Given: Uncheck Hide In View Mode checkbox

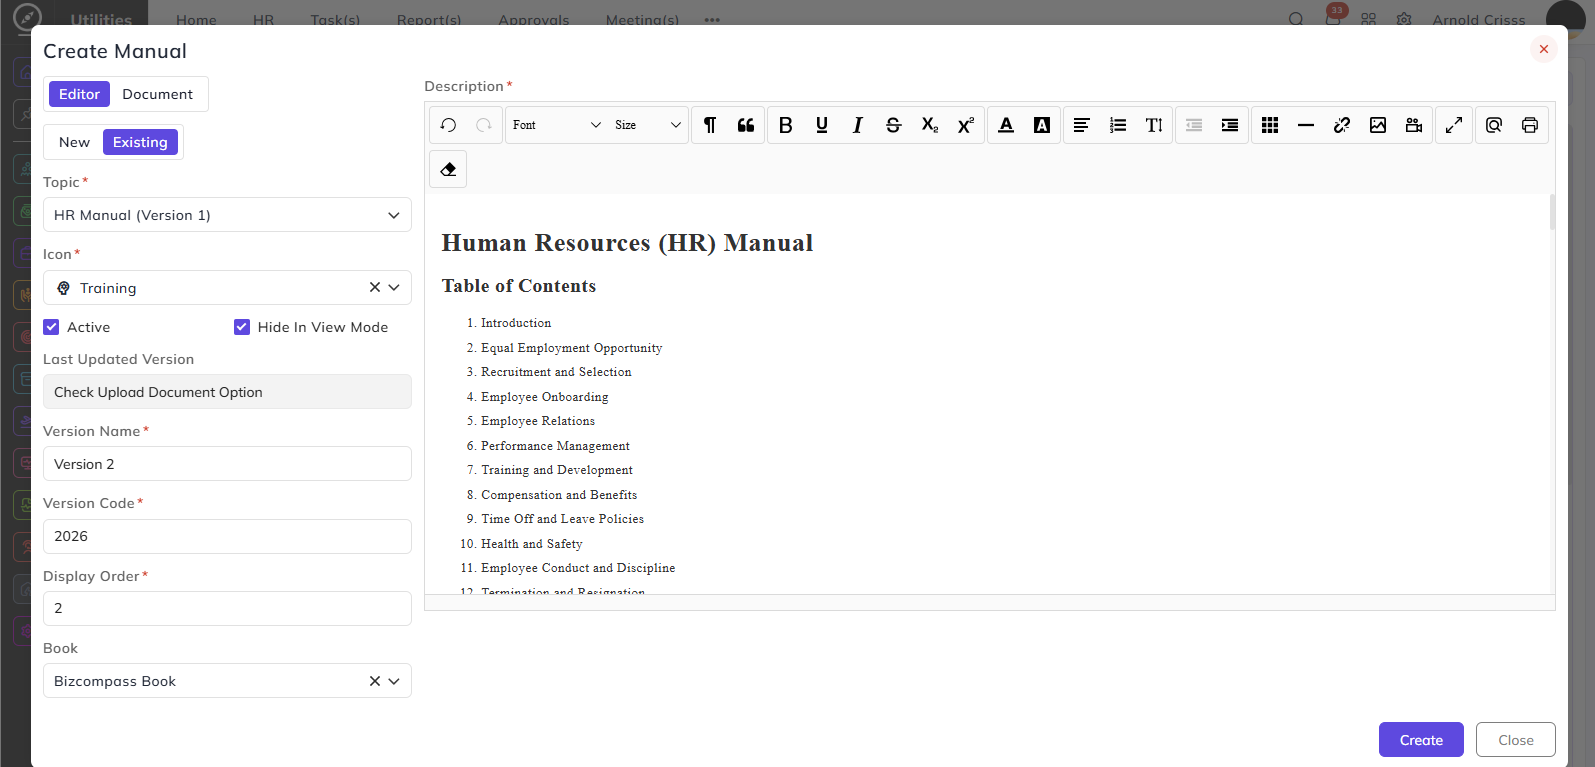Looking at the screenshot, I should click(x=242, y=327).
